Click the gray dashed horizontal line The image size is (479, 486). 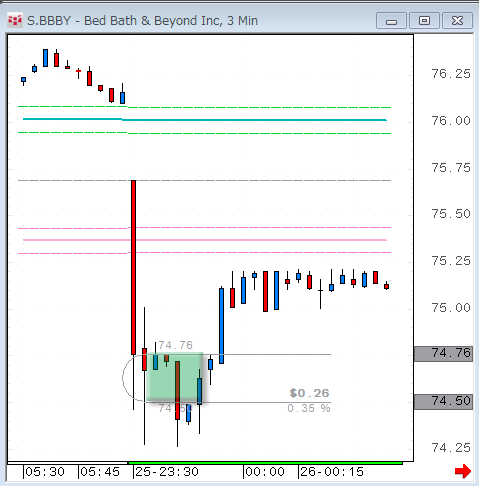click(204, 180)
